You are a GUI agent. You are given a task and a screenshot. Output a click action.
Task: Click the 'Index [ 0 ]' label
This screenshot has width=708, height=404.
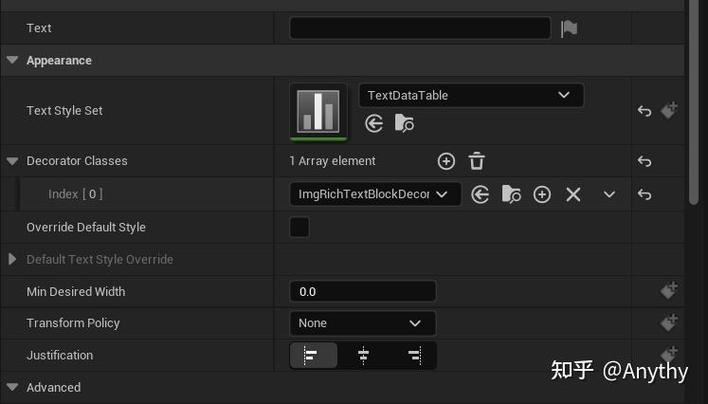pyautogui.click(x=75, y=194)
